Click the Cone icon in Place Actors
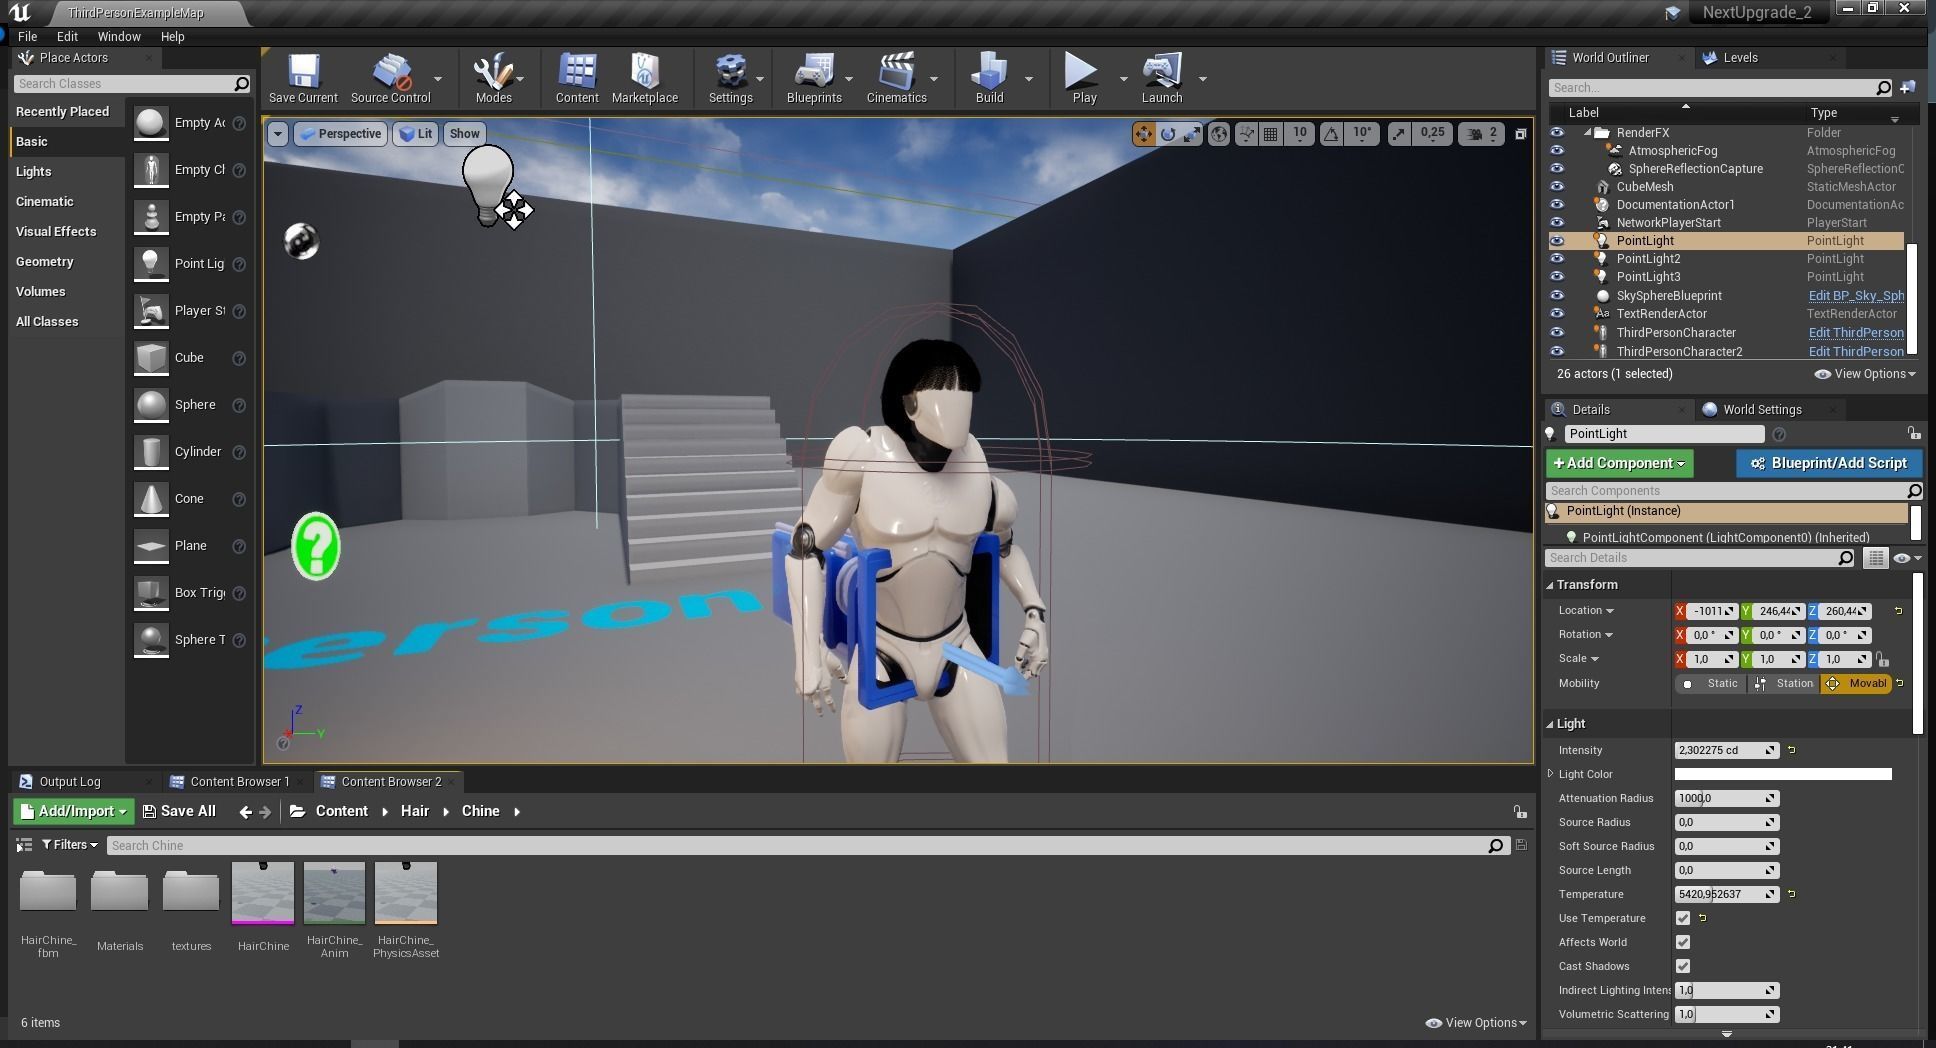This screenshot has width=1936, height=1048. coord(151,499)
